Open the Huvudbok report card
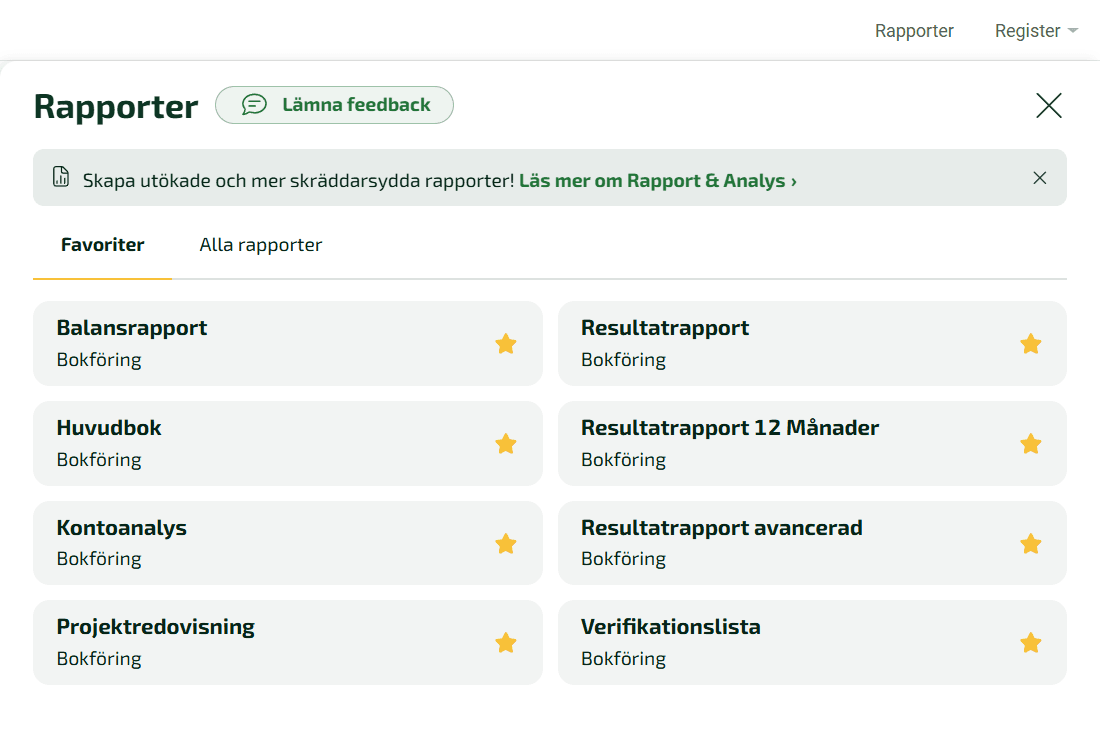This screenshot has height=739, width=1100. point(250,443)
